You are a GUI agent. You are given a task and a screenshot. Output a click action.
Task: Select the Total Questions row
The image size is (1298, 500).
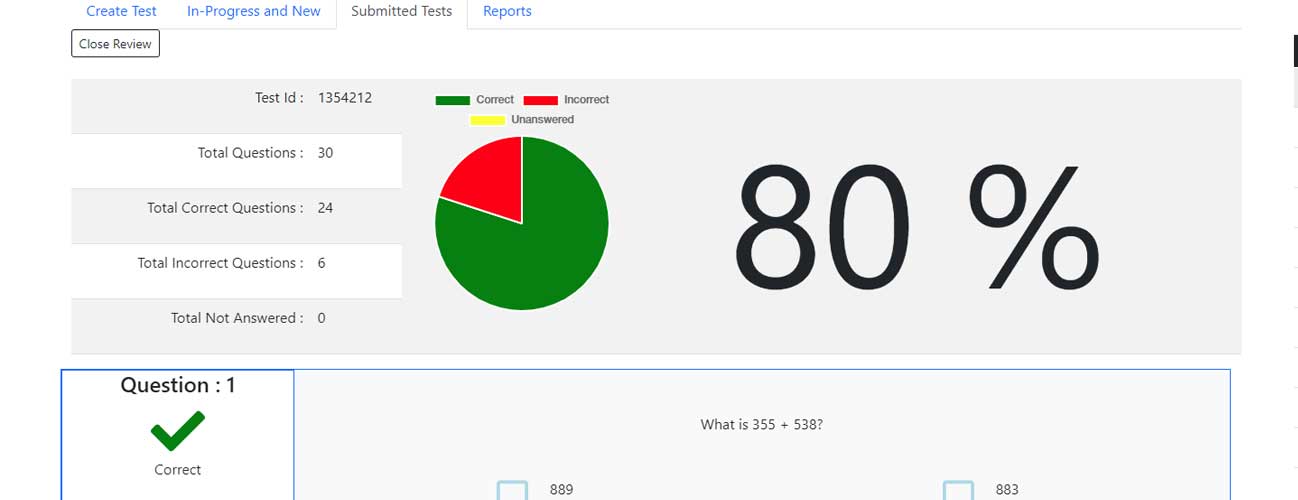236,153
